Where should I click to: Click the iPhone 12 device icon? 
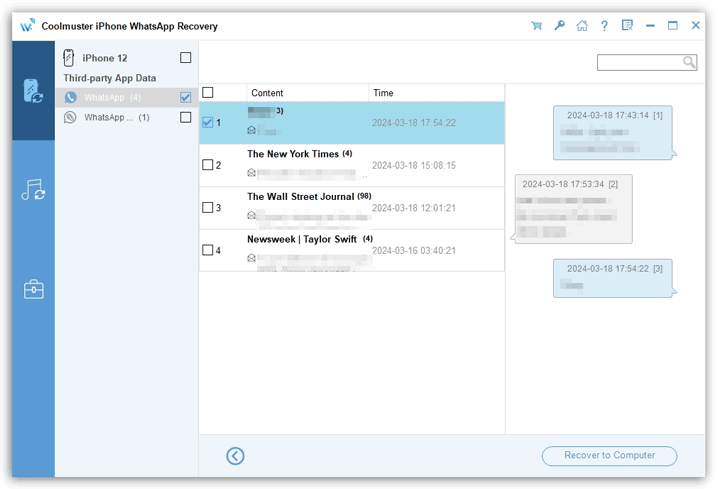click(69, 58)
